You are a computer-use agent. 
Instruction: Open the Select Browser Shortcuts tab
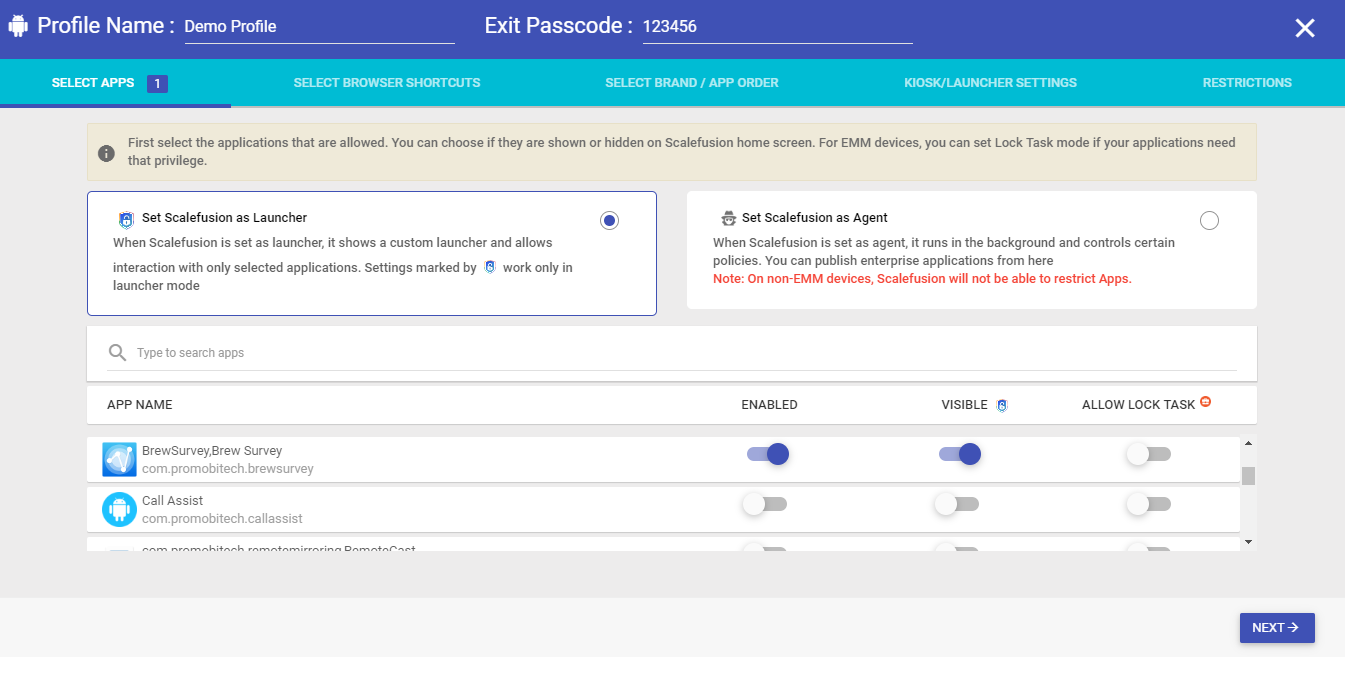(x=387, y=83)
